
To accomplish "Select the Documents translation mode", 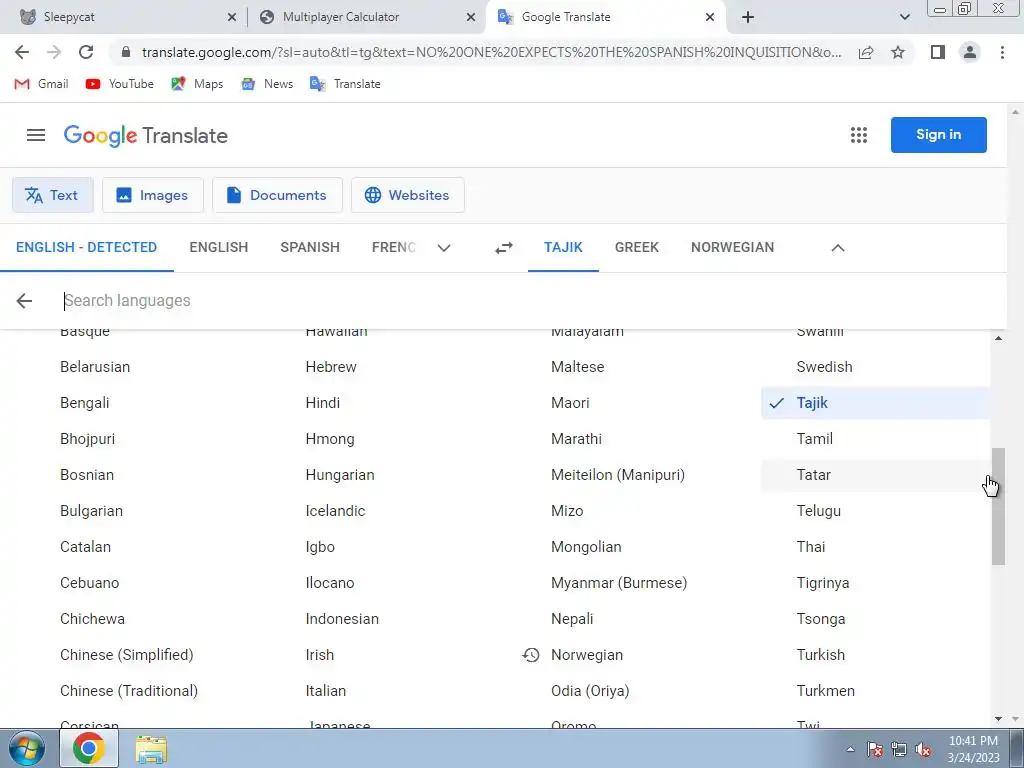I will (278, 195).
